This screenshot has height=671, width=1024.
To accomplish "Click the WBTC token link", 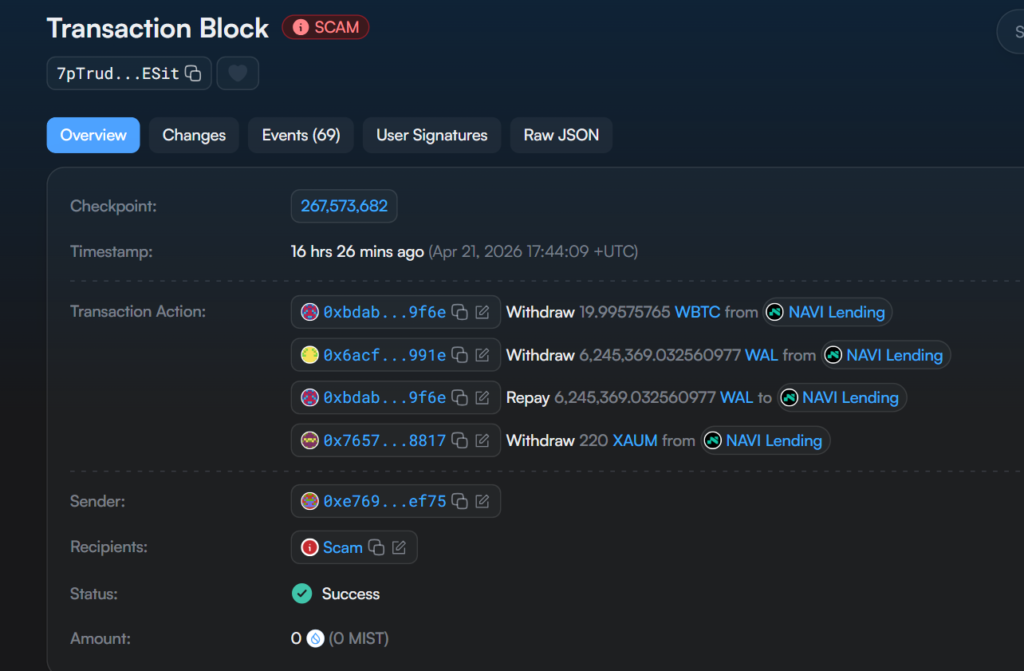I will pos(697,312).
